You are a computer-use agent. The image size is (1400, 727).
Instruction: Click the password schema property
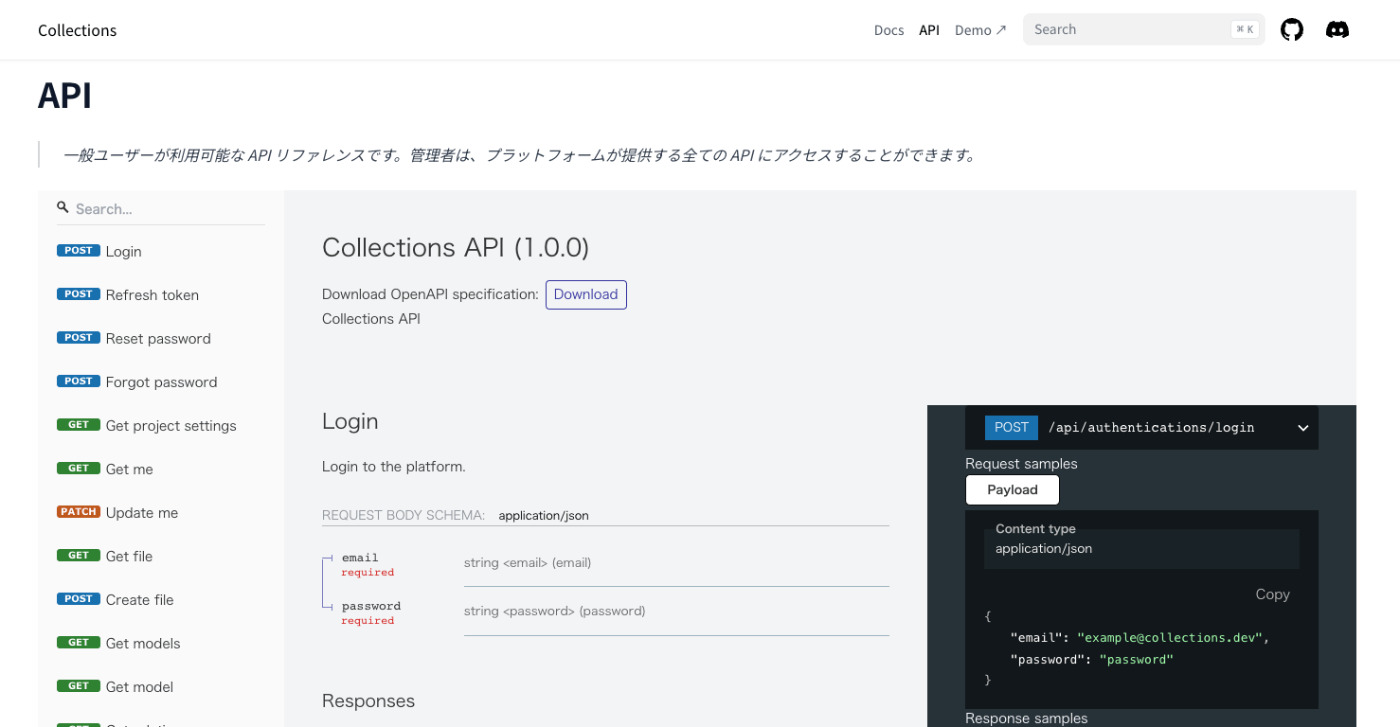[x=371, y=606]
